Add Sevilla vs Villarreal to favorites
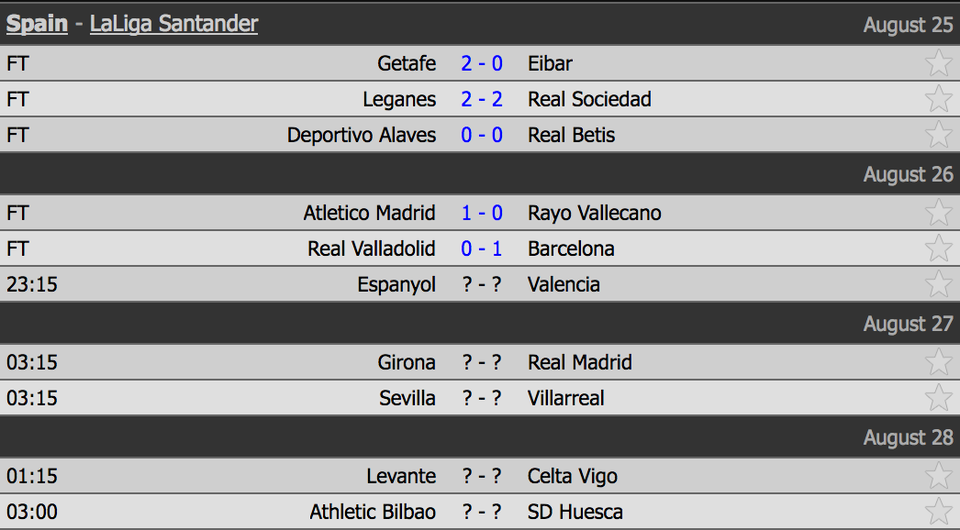Image resolution: width=960 pixels, height=530 pixels. [938, 397]
